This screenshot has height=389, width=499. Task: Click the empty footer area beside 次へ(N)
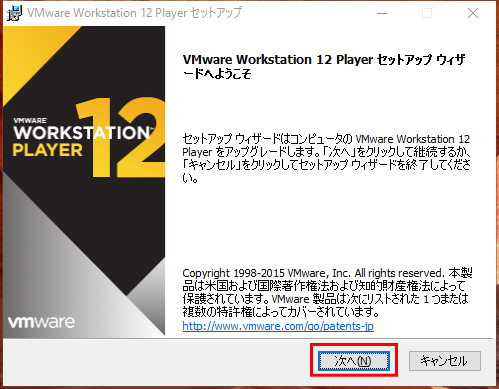click(157, 362)
